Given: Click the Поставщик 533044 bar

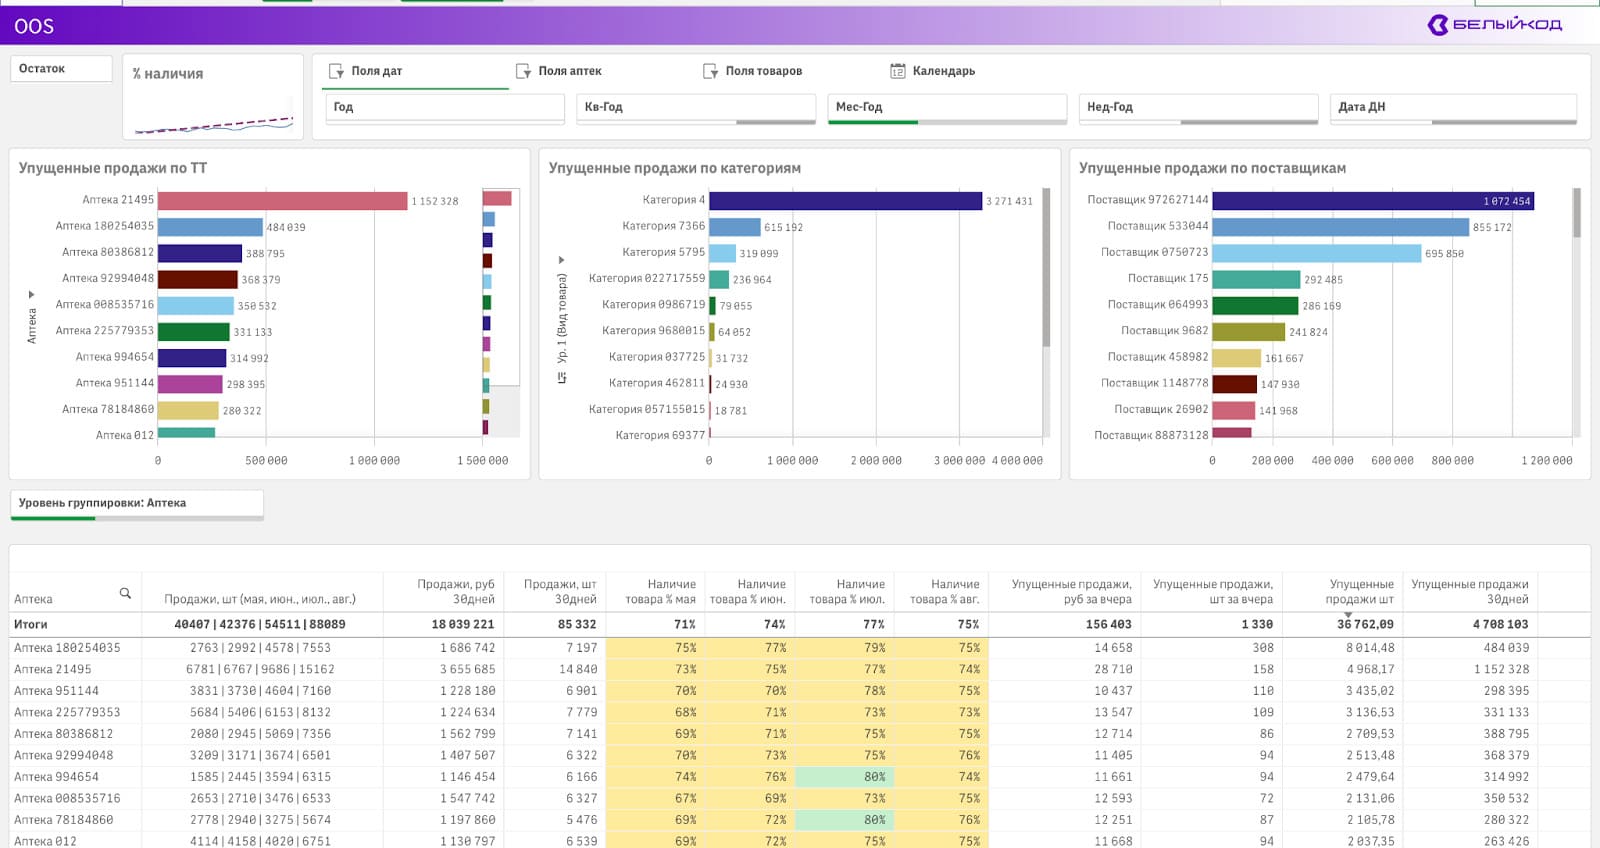Looking at the screenshot, I should [1341, 227].
